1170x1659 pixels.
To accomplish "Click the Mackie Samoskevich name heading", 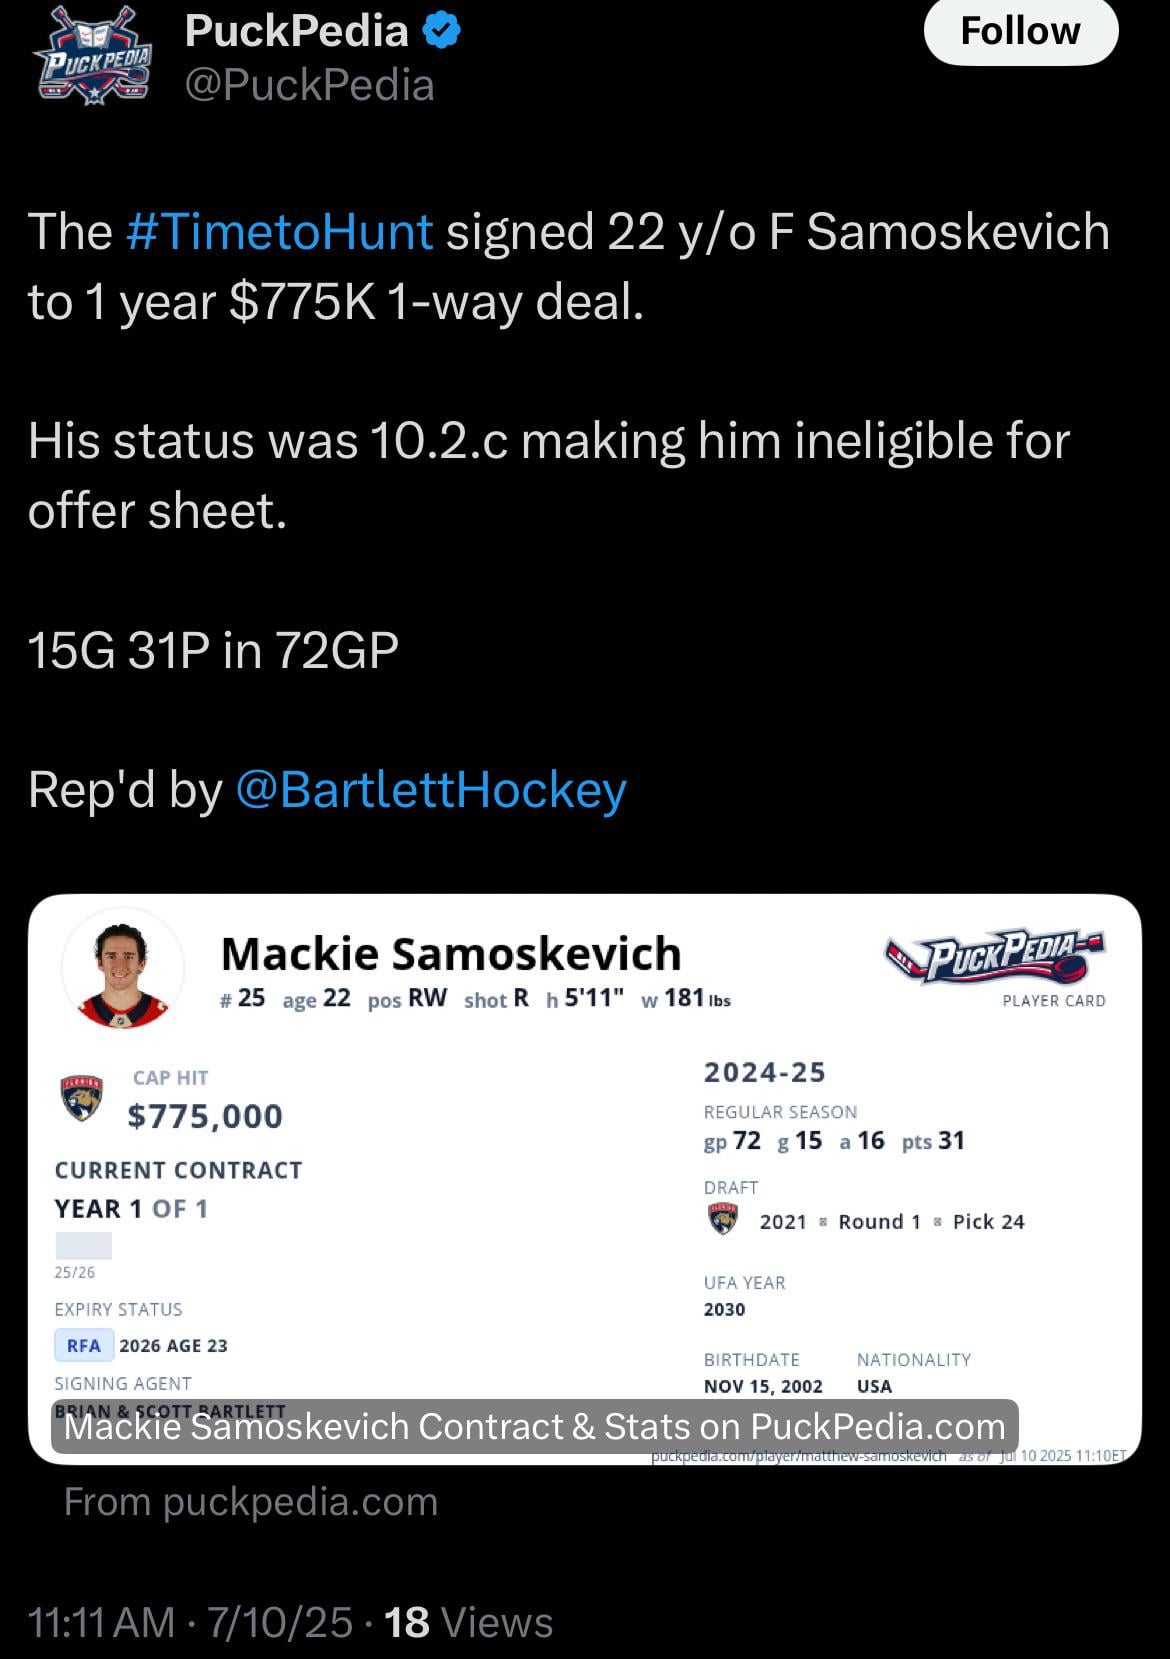I will click(x=451, y=954).
